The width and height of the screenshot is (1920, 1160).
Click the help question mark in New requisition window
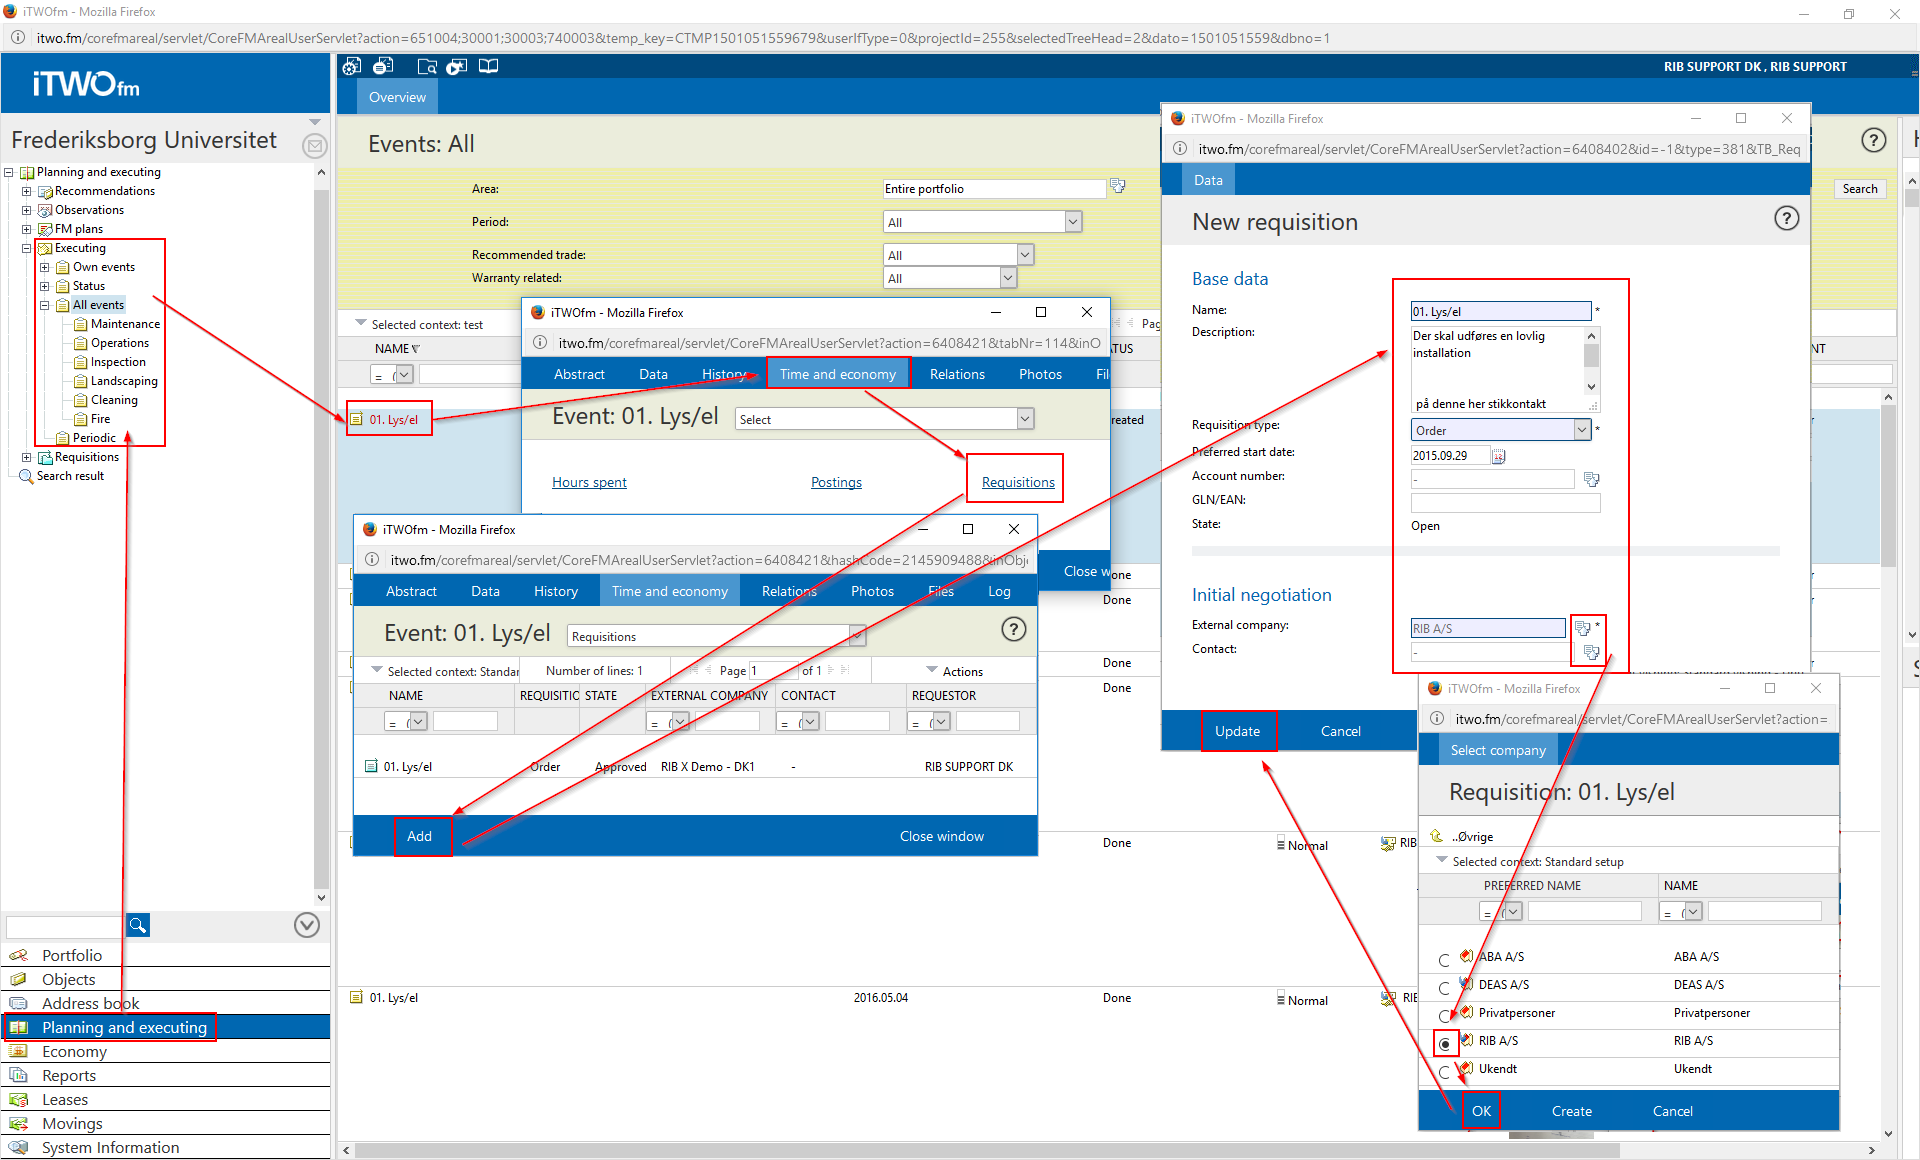[x=1786, y=218]
